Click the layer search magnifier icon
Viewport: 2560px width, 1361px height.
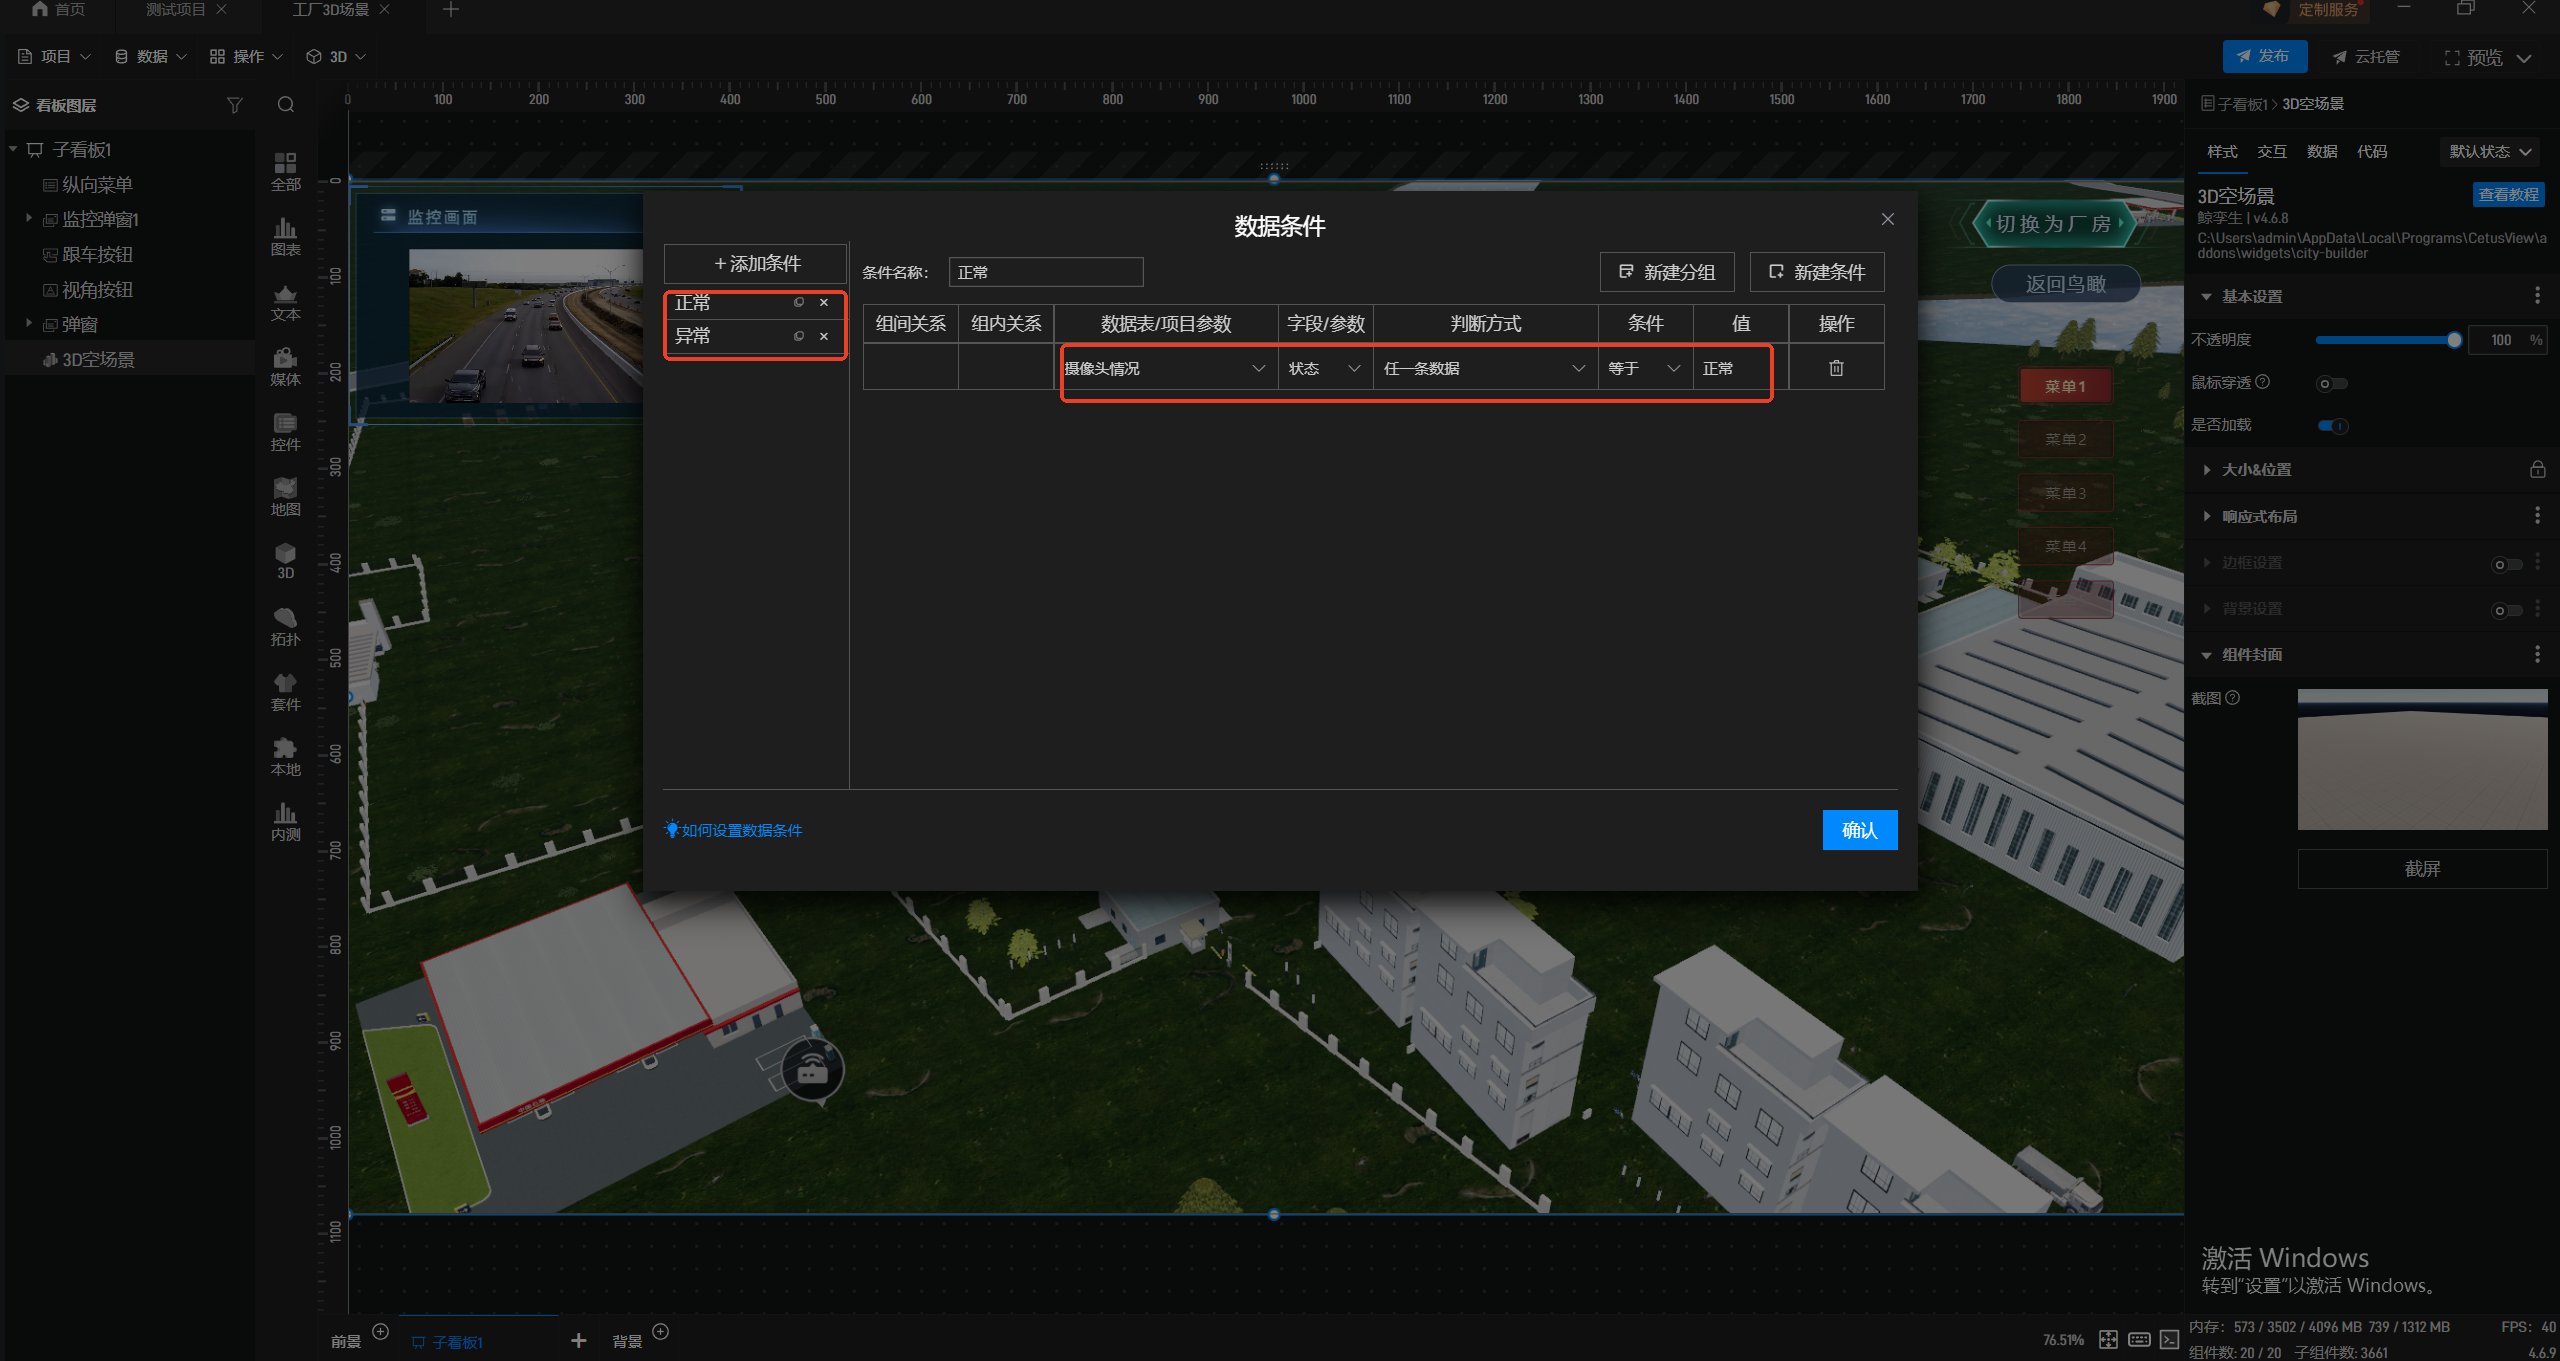(x=286, y=105)
